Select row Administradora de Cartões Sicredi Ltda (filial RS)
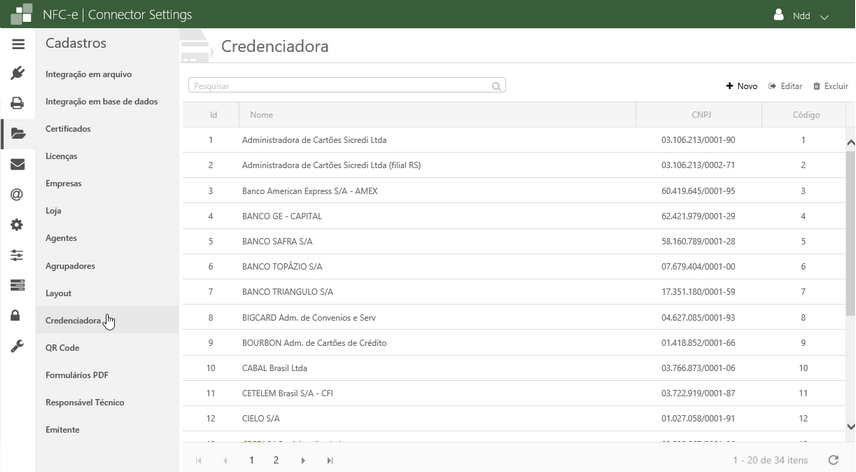The width and height of the screenshot is (856, 472). coord(514,165)
